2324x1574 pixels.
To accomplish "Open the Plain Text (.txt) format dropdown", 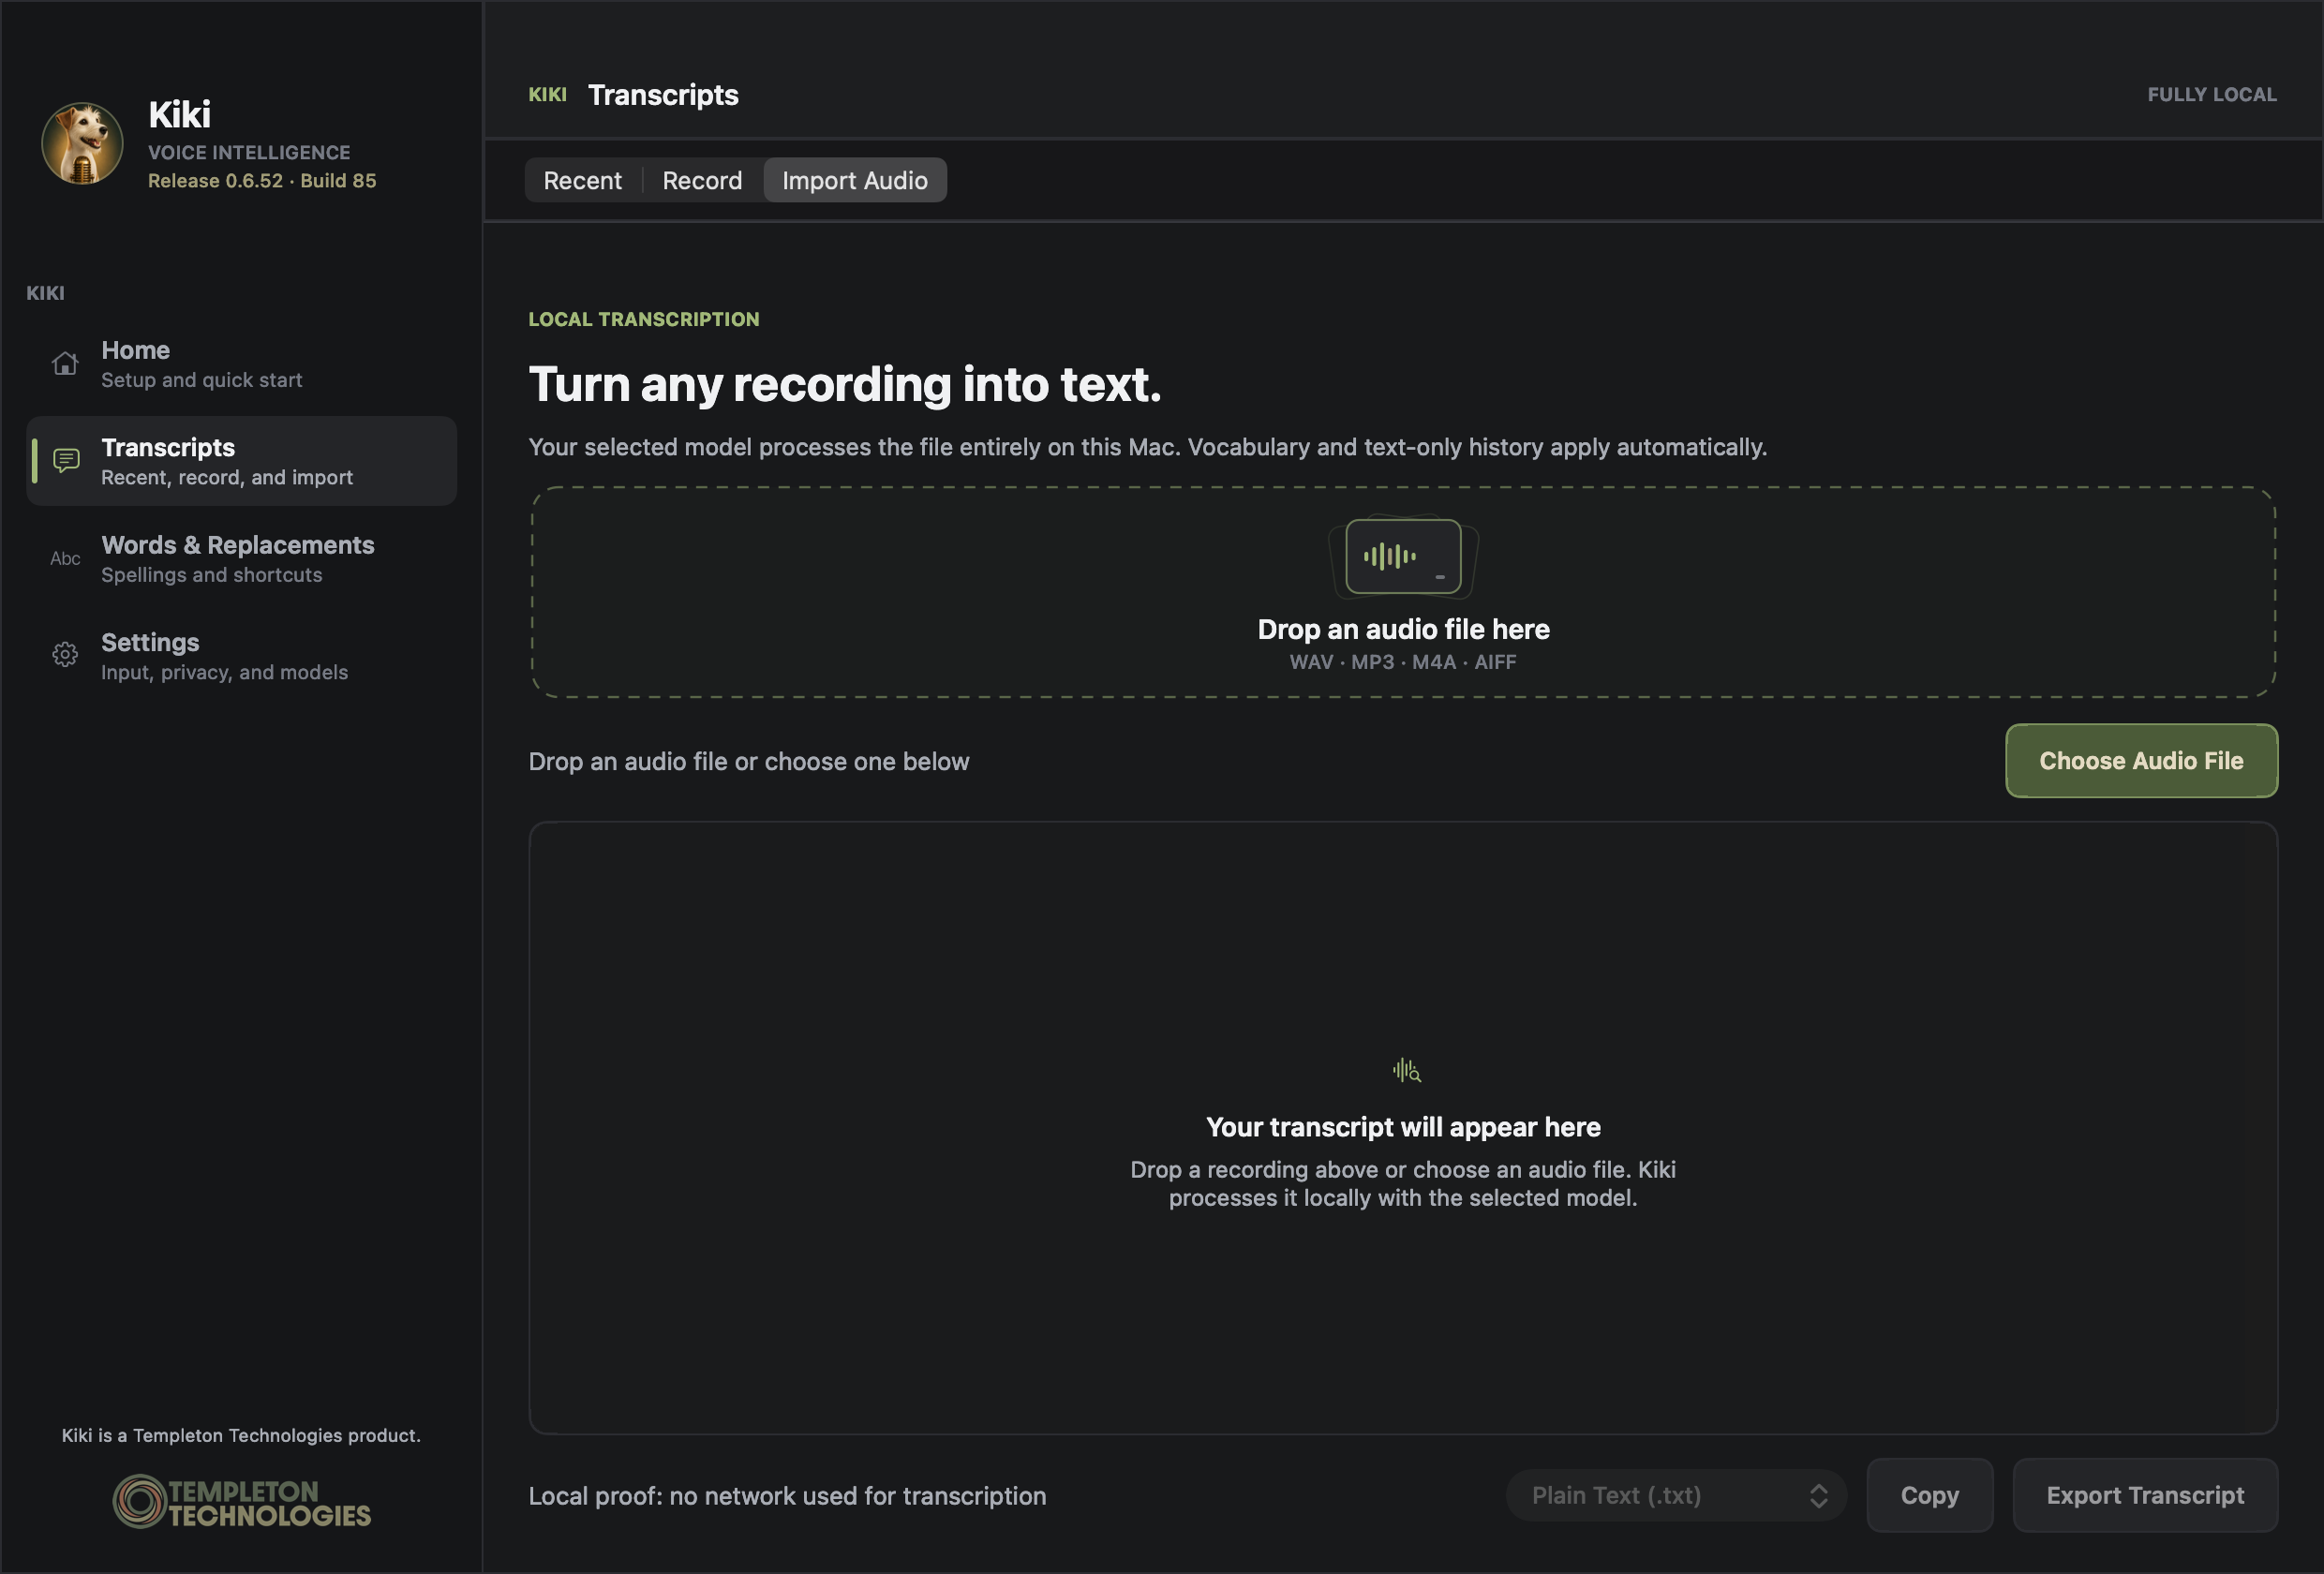I will 1676,1496.
